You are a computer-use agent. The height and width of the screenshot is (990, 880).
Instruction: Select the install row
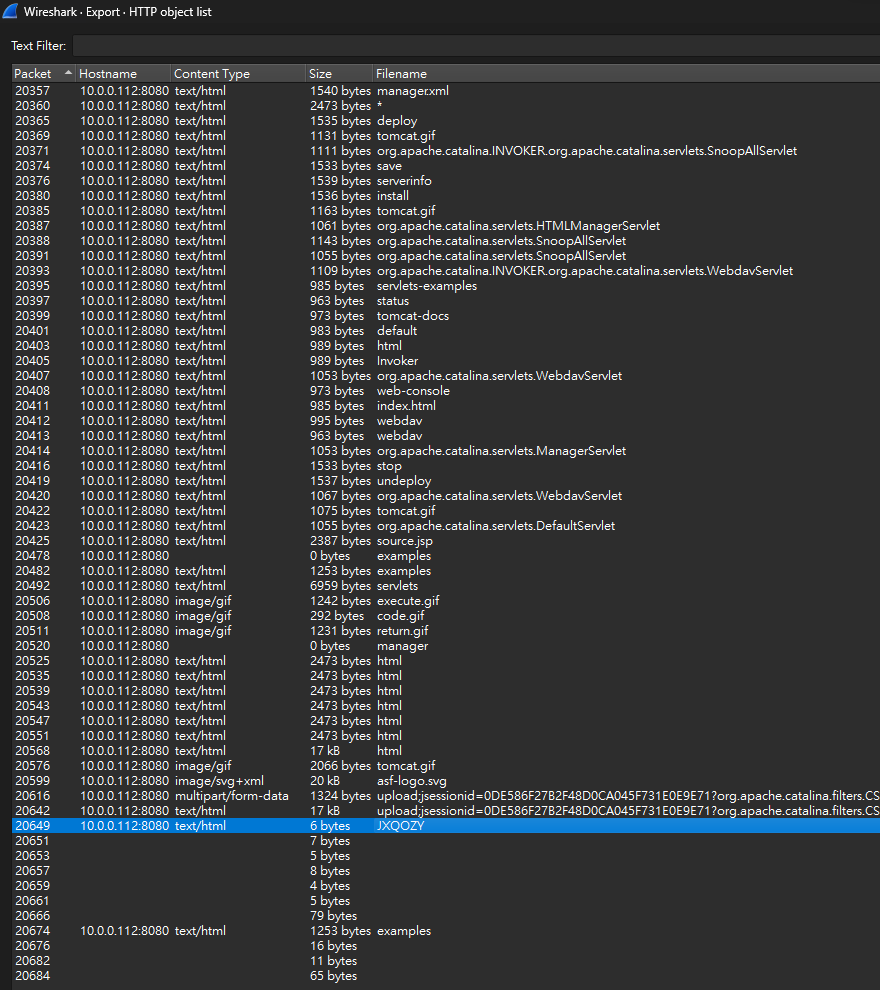point(446,196)
